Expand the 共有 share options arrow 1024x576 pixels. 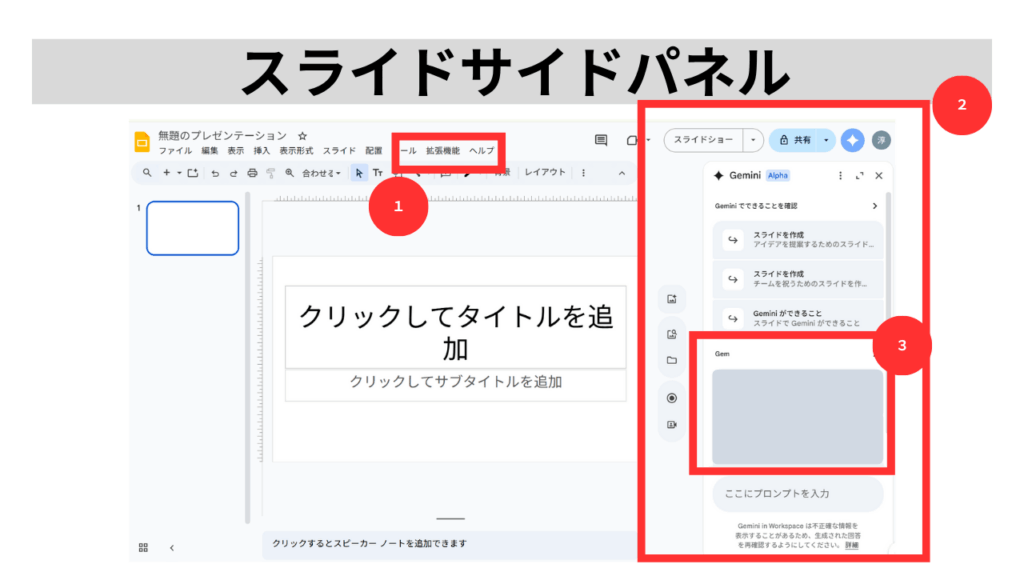826,141
